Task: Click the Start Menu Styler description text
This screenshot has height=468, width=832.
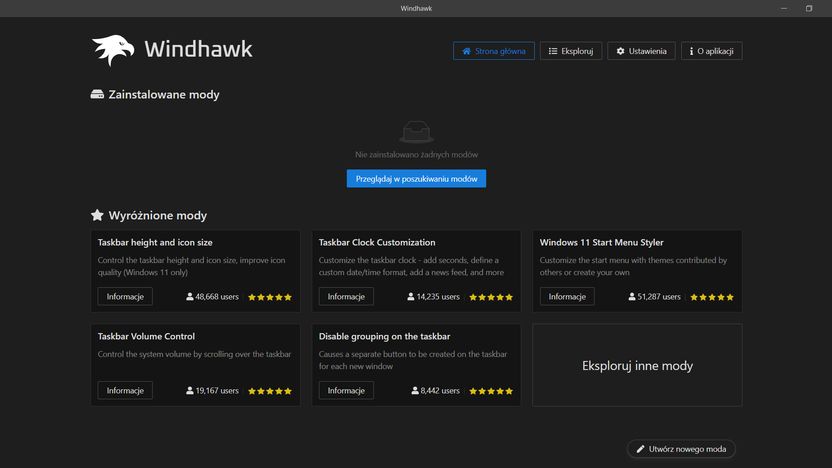Action: pyautogui.click(x=633, y=266)
